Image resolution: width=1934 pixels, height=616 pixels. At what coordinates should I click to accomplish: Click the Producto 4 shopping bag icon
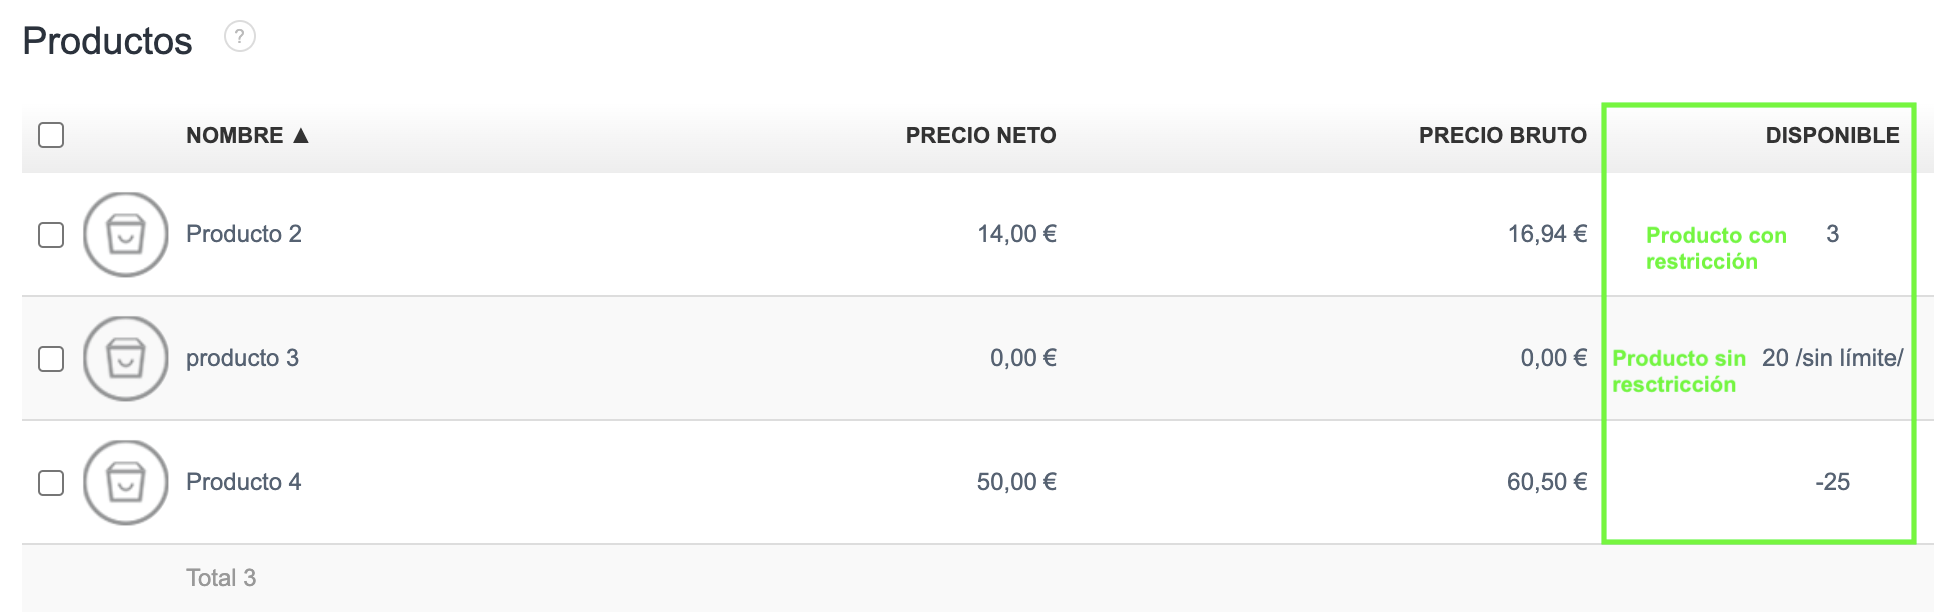(125, 483)
